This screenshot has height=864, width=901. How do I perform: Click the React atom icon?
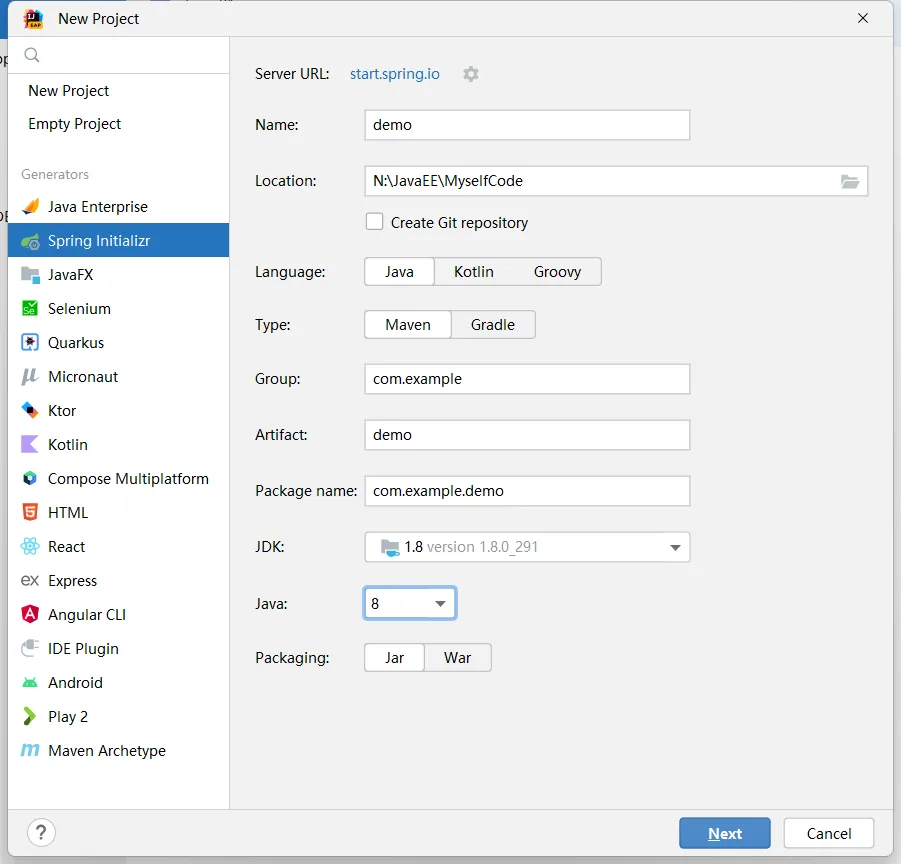pyautogui.click(x=30, y=546)
